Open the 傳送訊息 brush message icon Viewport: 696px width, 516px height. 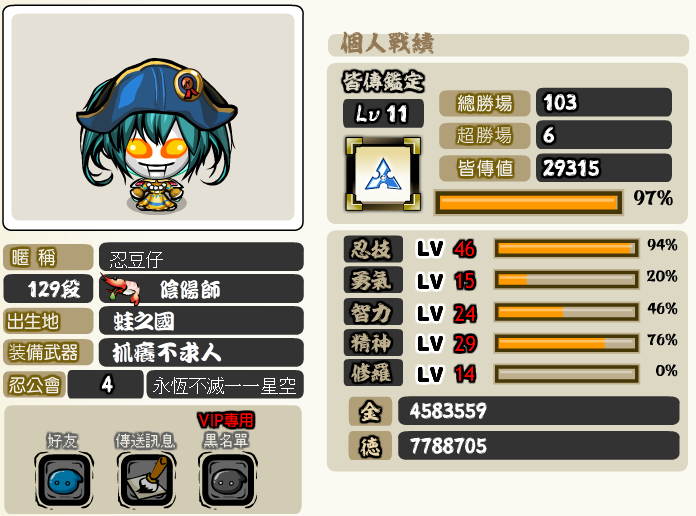(146, 480)
